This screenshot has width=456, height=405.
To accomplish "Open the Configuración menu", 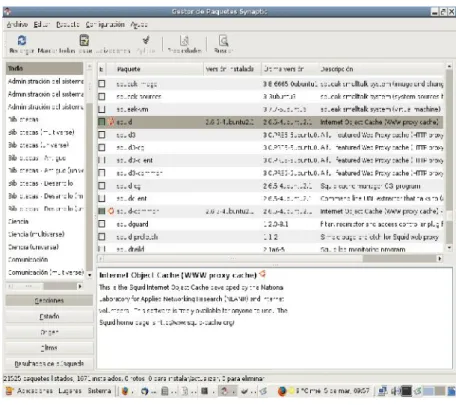I will (105, 24).
